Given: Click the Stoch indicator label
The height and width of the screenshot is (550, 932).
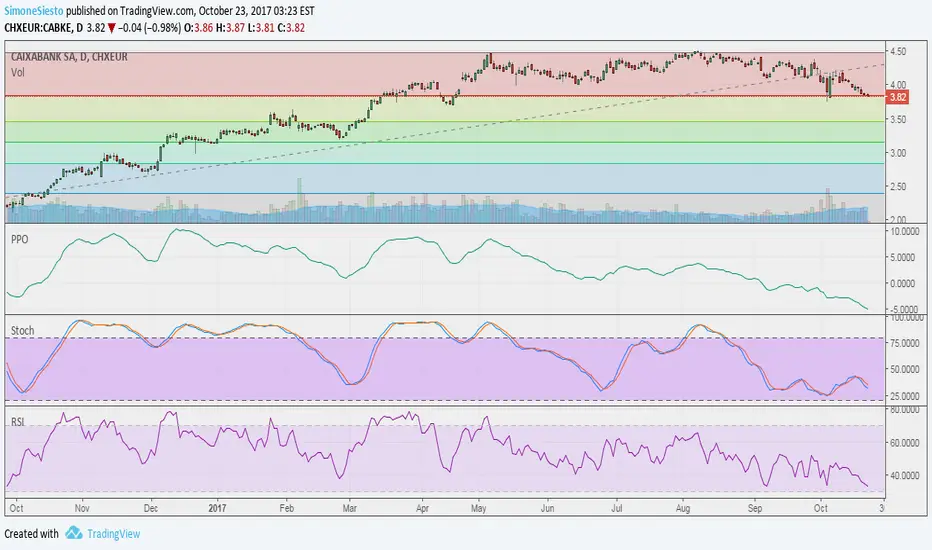Looking at the screenshot, I should coord(23,330).
